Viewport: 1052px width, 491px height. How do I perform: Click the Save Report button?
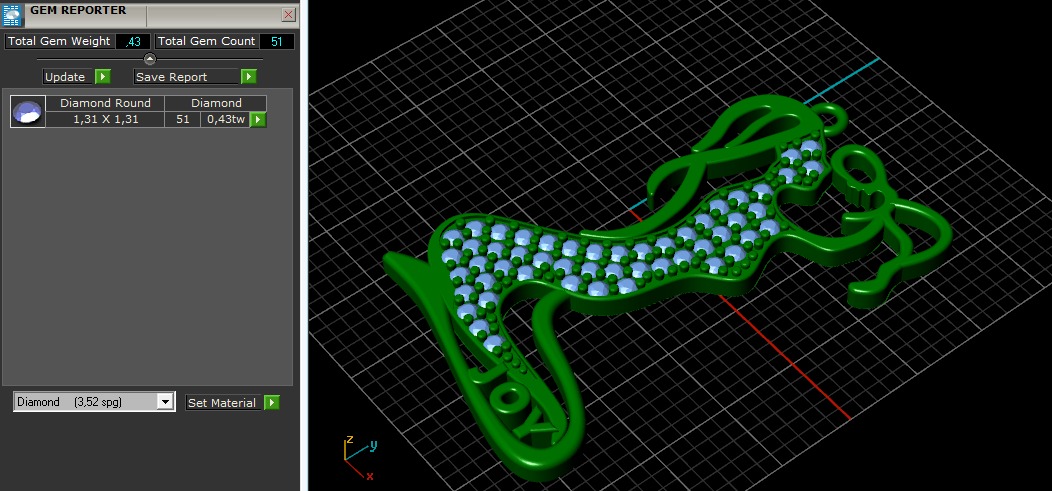186,76
